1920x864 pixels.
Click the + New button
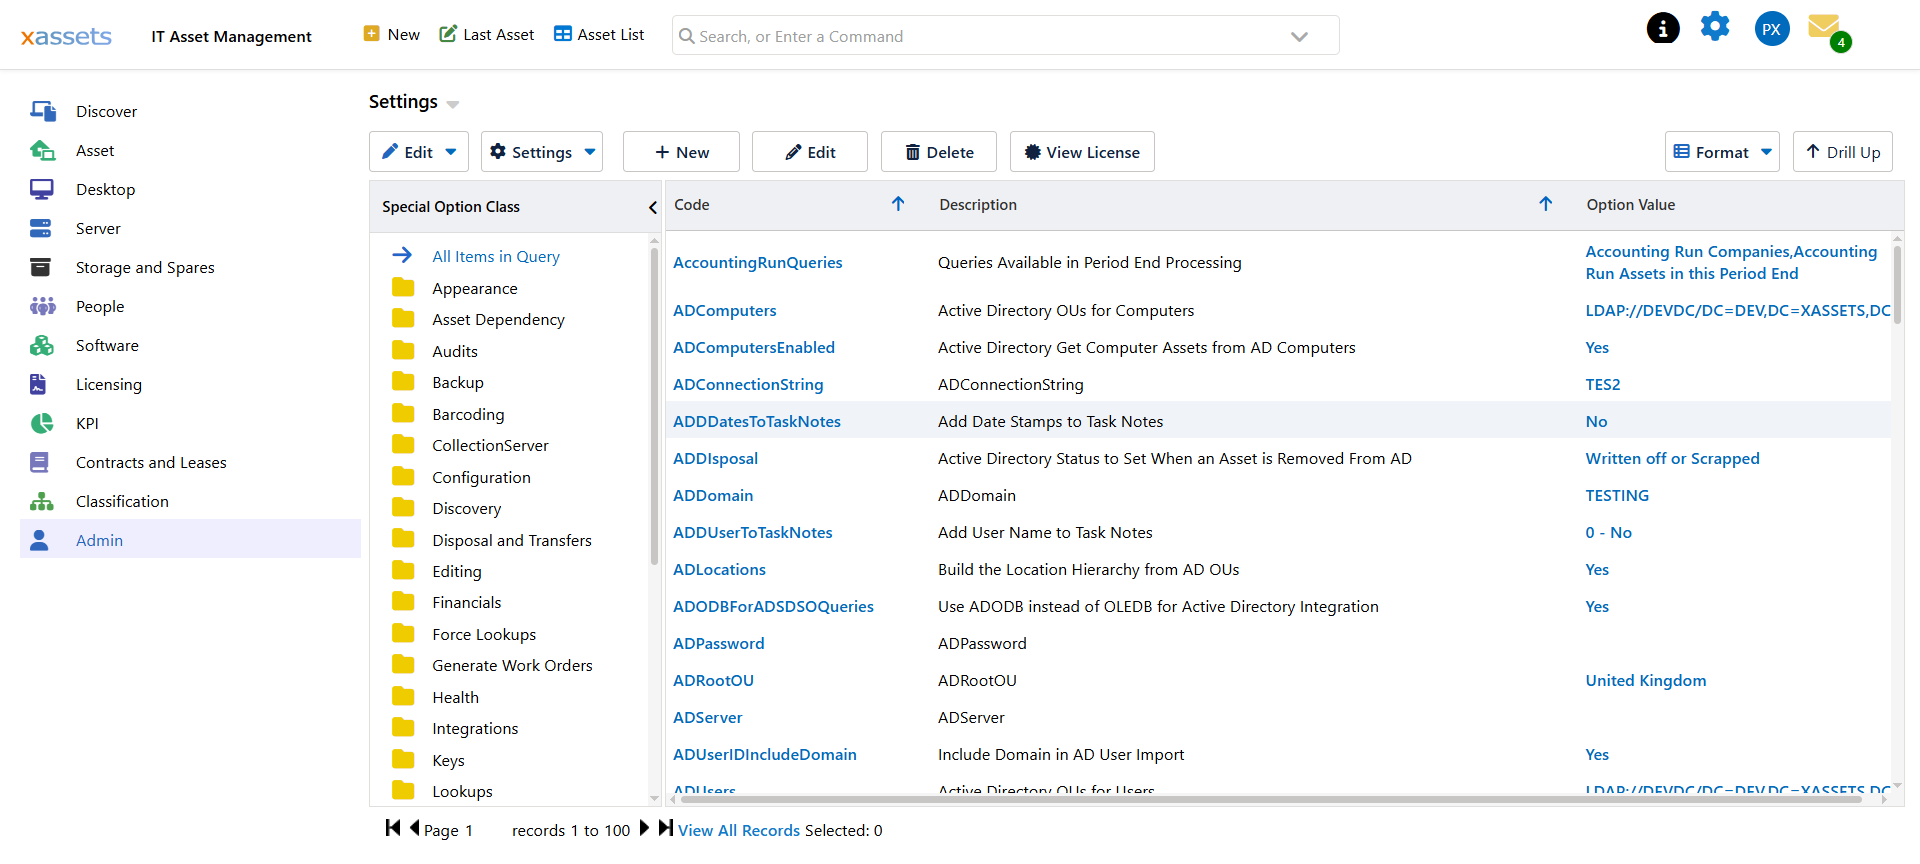click(x=681, y=152)
